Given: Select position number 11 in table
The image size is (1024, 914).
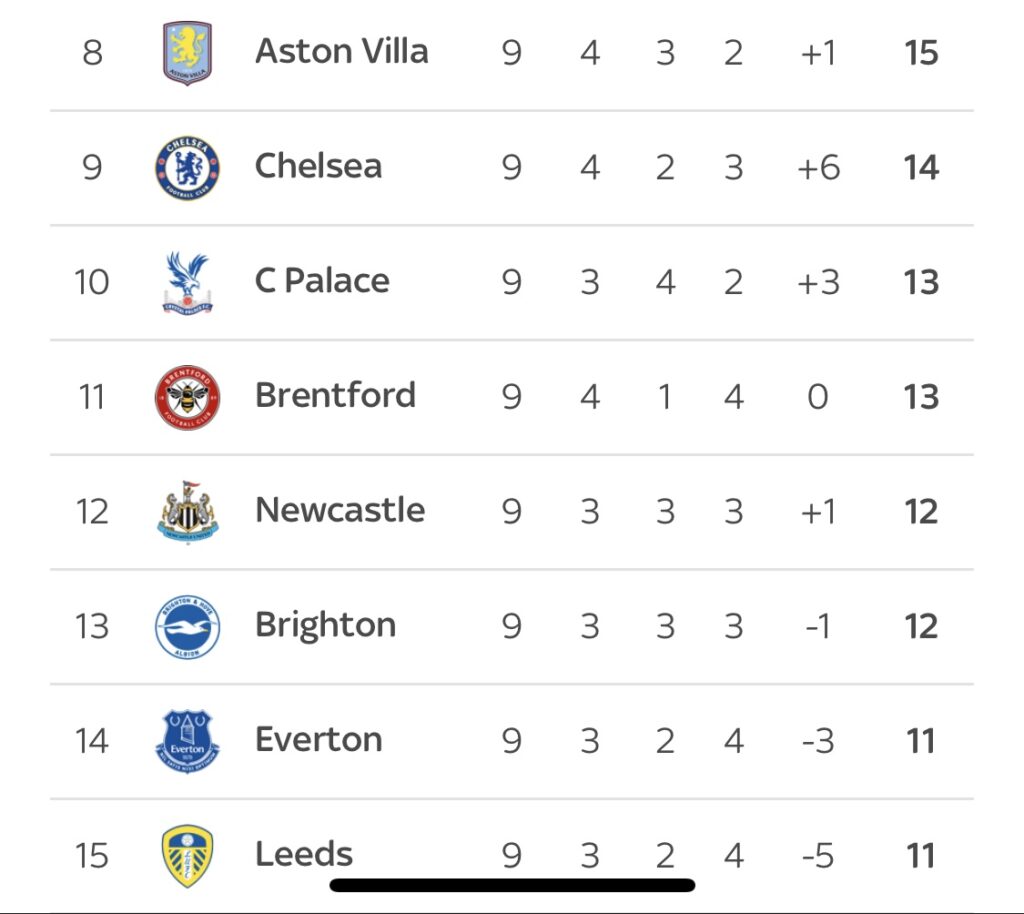Looking at the screenshot, I should [x=92, y=397].
